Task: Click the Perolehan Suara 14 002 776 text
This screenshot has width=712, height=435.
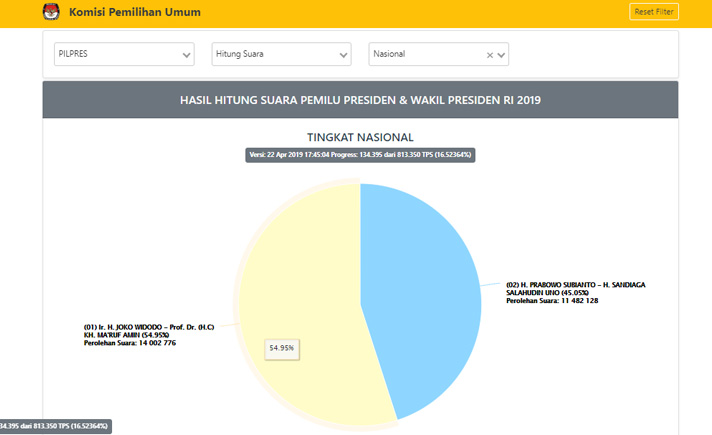Action: click(130, 343)
